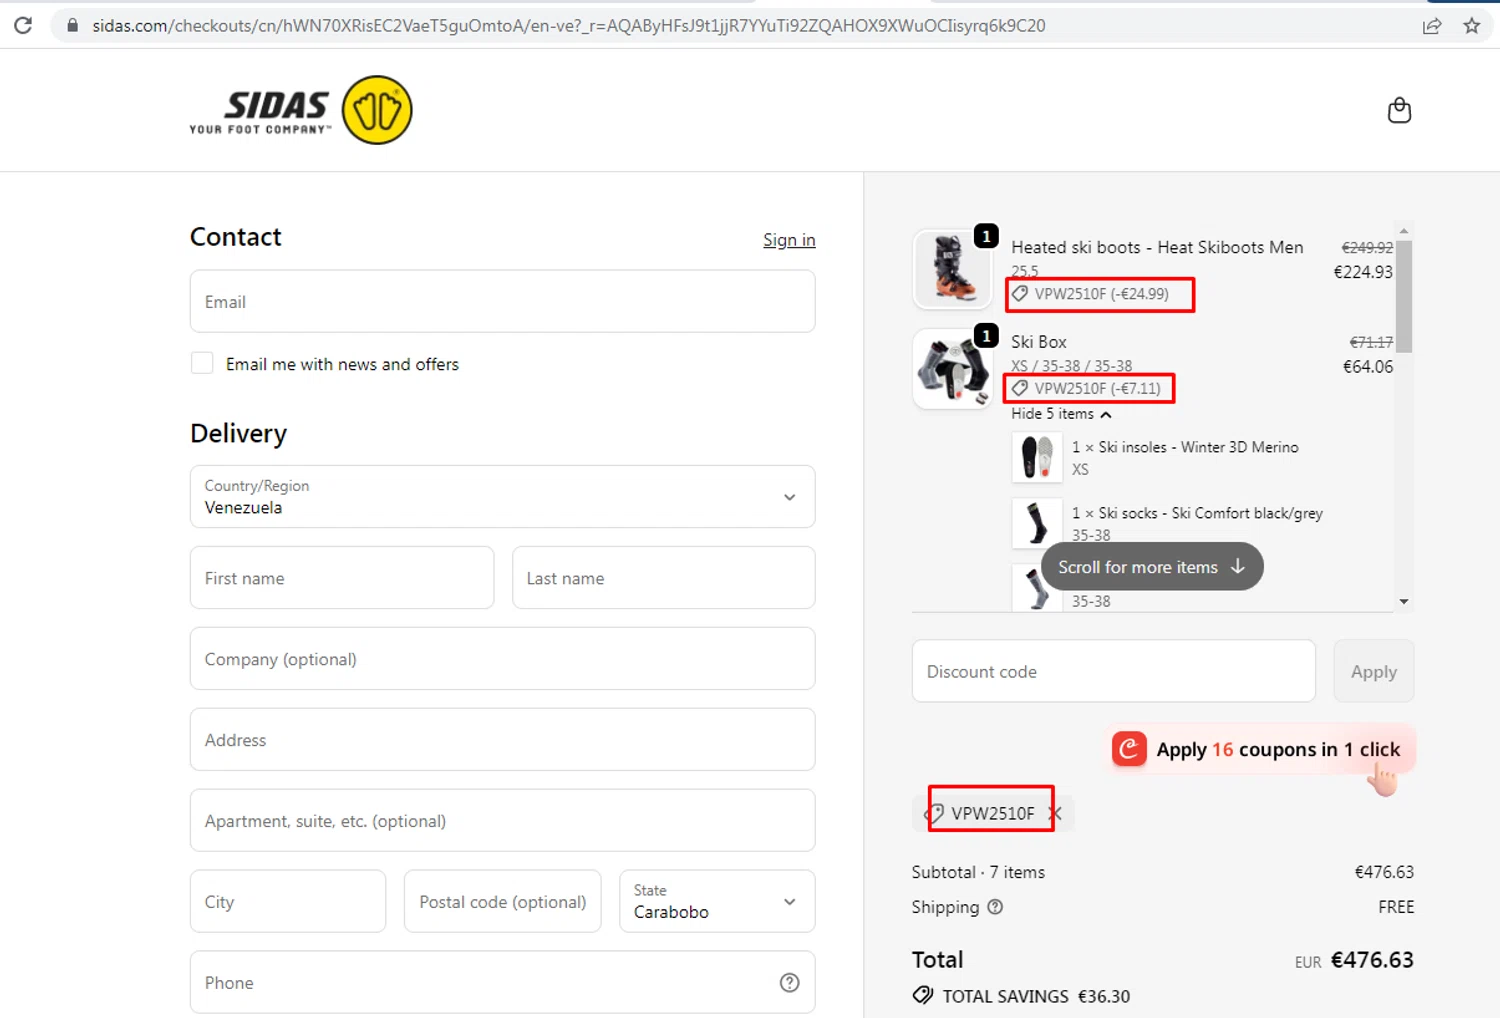This screenshot has width=1500, height=1018.
Task: Click the phone field help question icon
Action: (789, 982)
